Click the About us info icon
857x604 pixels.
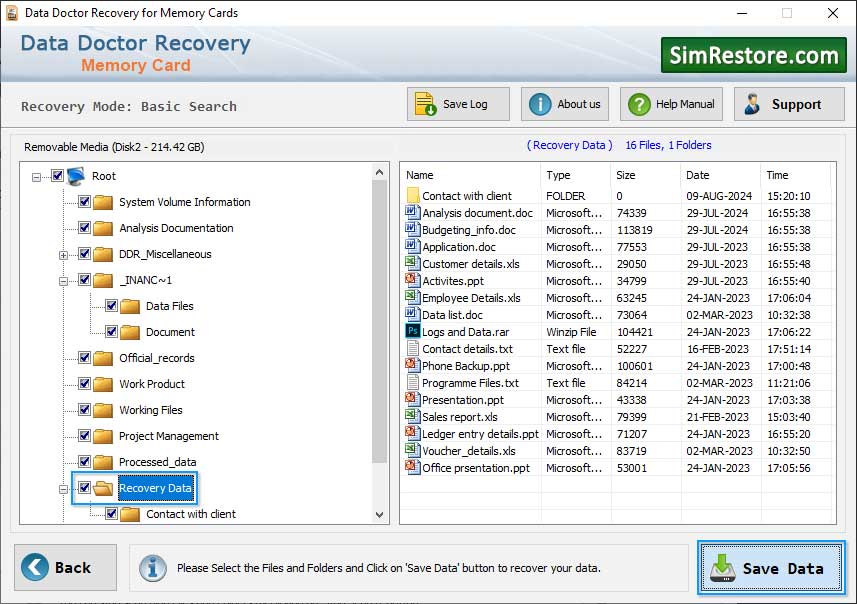coord(540,104)
